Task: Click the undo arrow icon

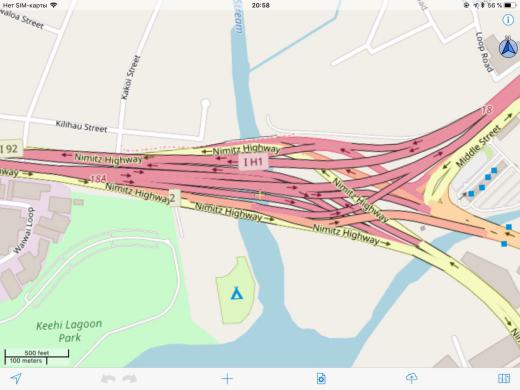Action: 108,379
